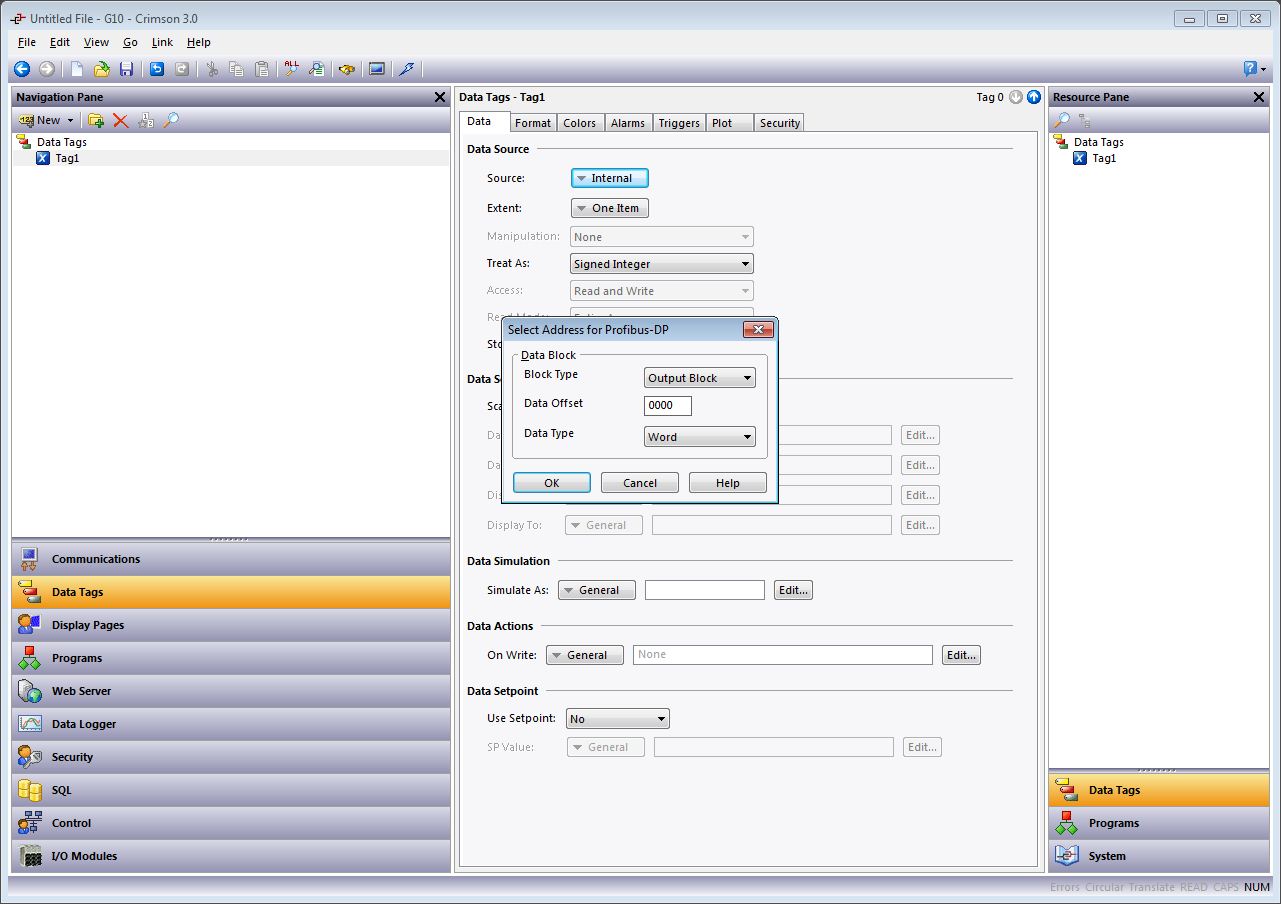The height and width of the screenshot is (904, 1281).
Task: Click the sort order icon in Navigation Pane
Action: [146, 120]
